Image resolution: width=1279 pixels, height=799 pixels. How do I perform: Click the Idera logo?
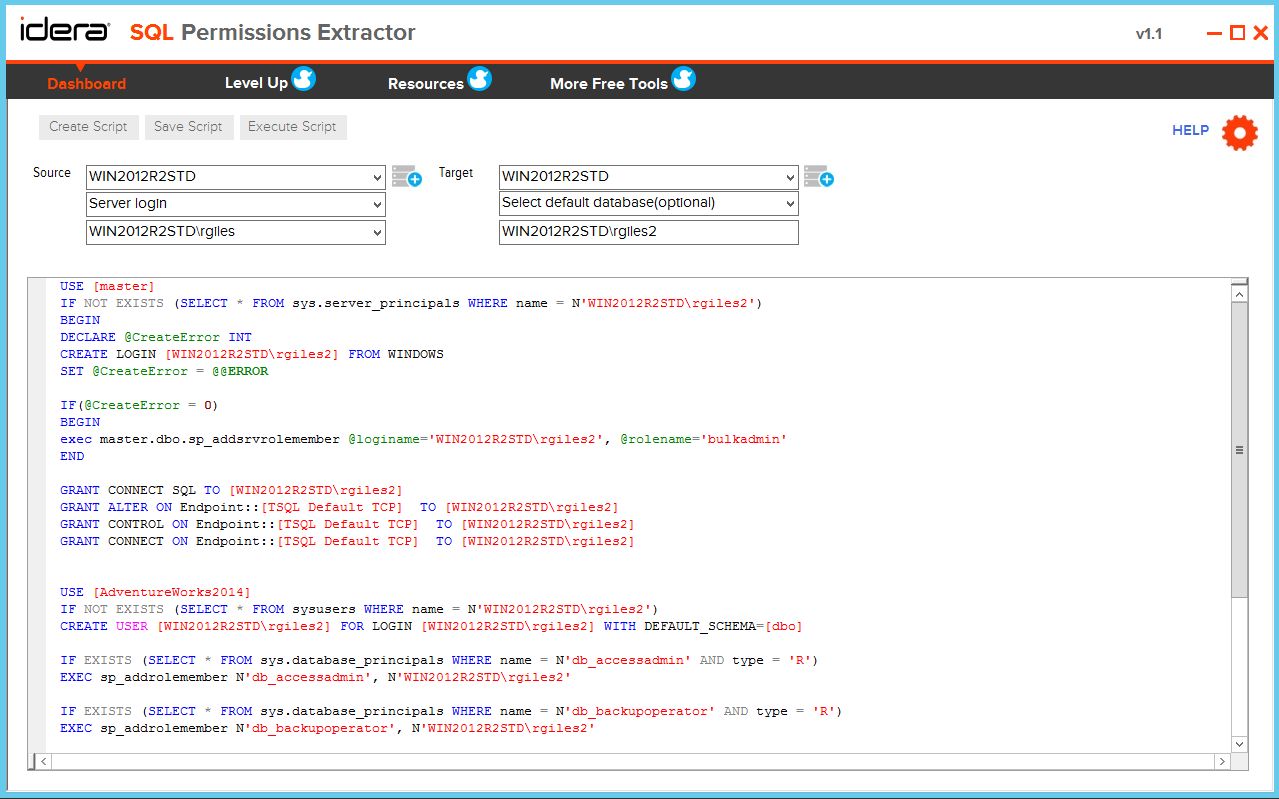65,31
